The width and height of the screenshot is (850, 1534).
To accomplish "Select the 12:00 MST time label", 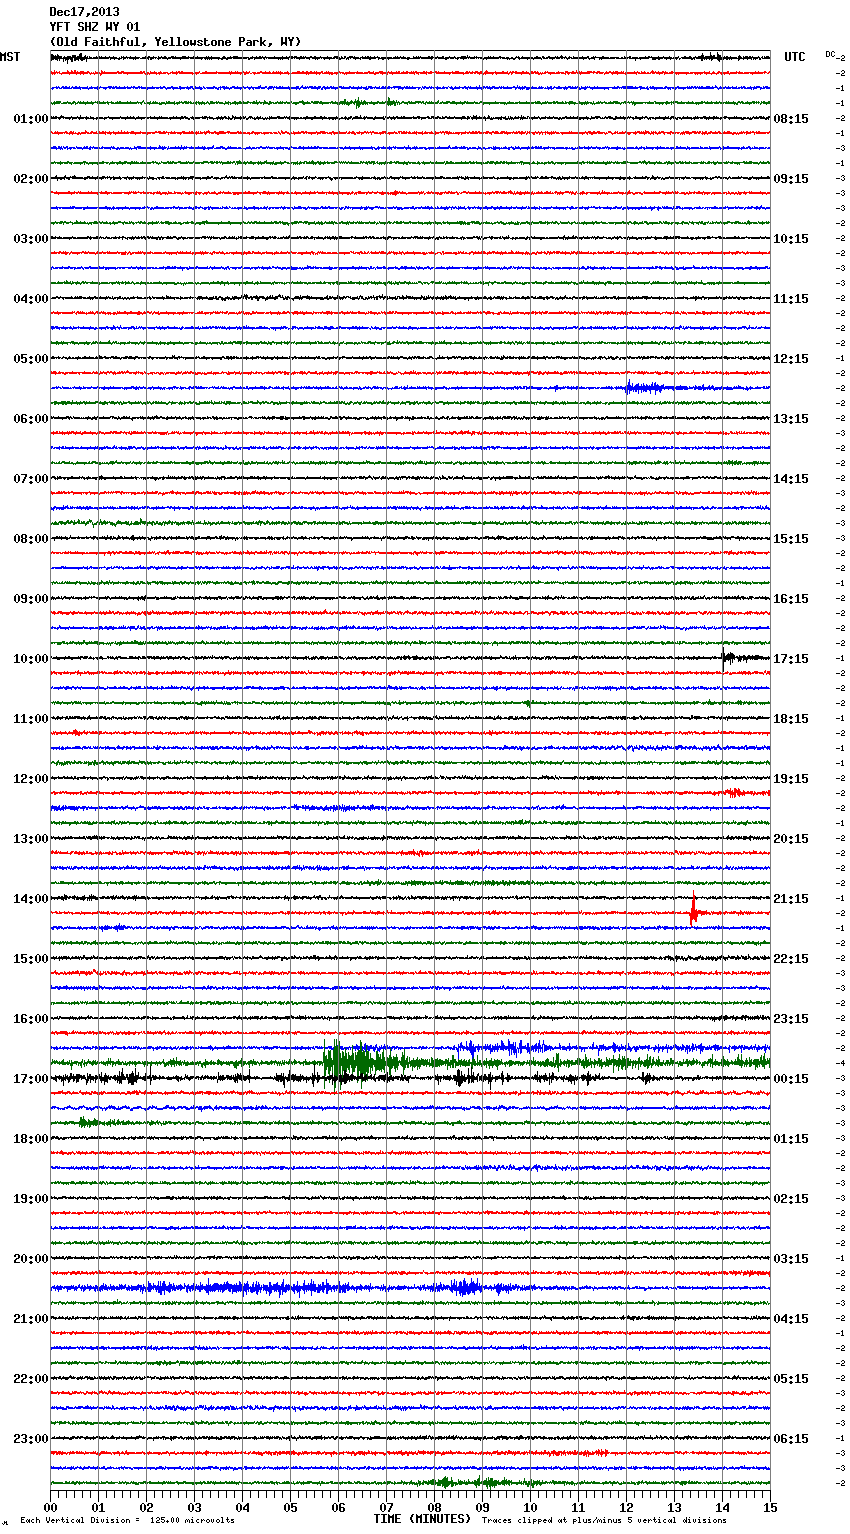I will coord(31,779).
